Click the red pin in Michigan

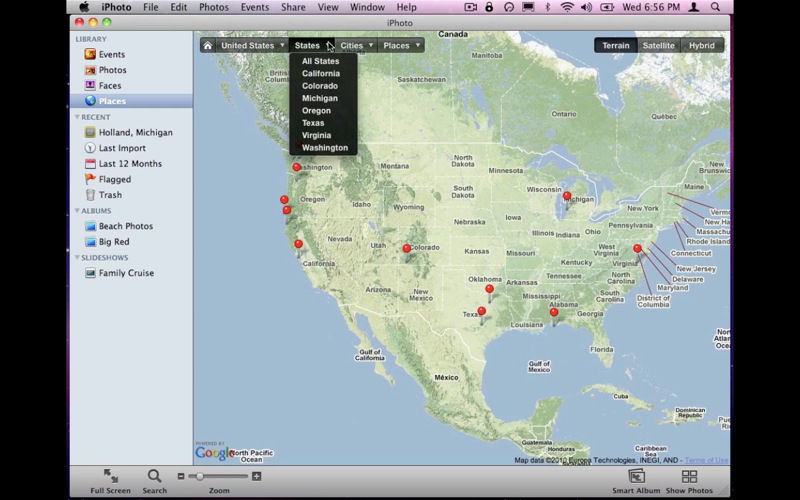pyautogui.click(x=567, y=196)
